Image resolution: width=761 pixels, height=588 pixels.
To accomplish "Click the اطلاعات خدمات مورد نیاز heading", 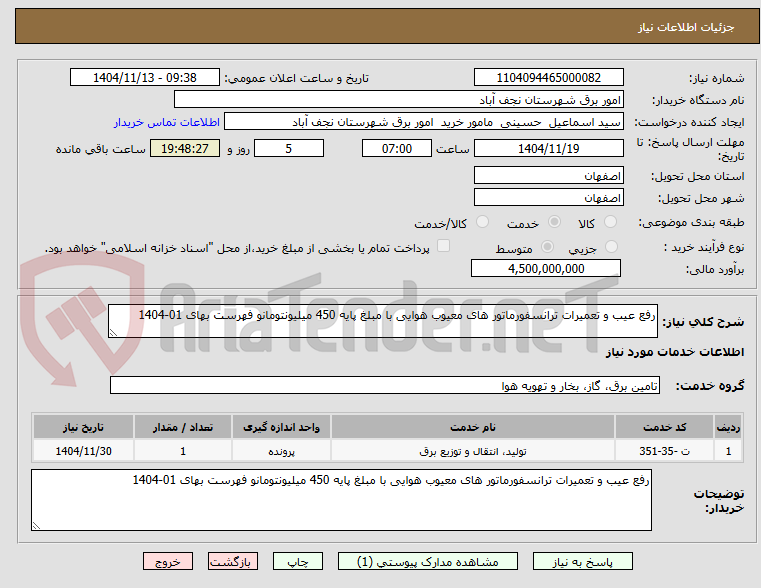I will (675, 352).
